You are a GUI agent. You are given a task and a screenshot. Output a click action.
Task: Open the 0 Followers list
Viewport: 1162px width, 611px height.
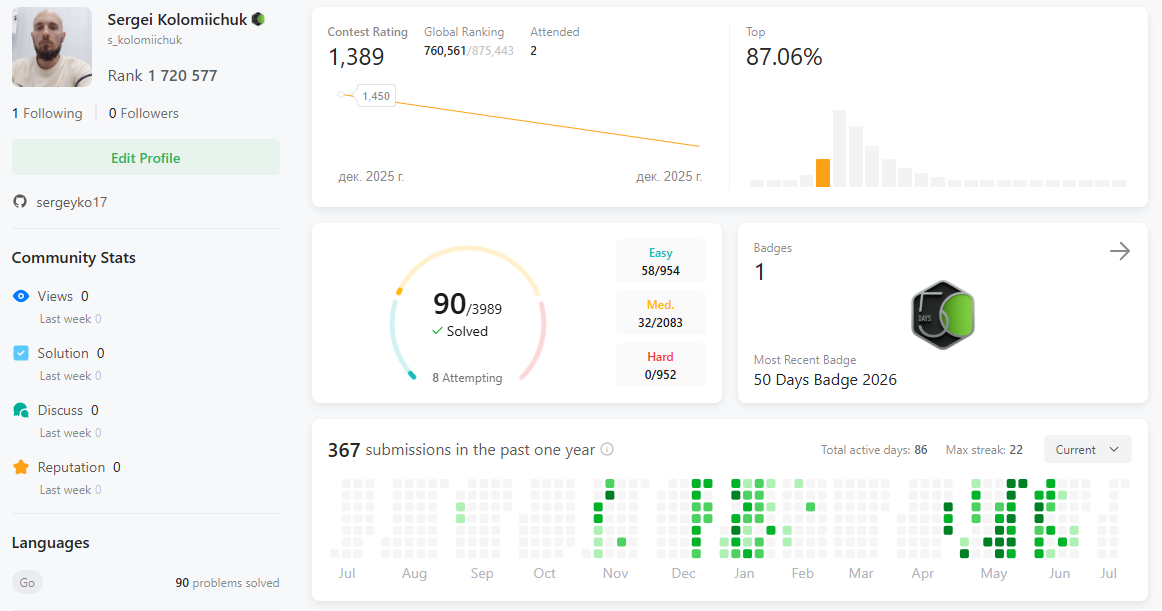[144, 113]
